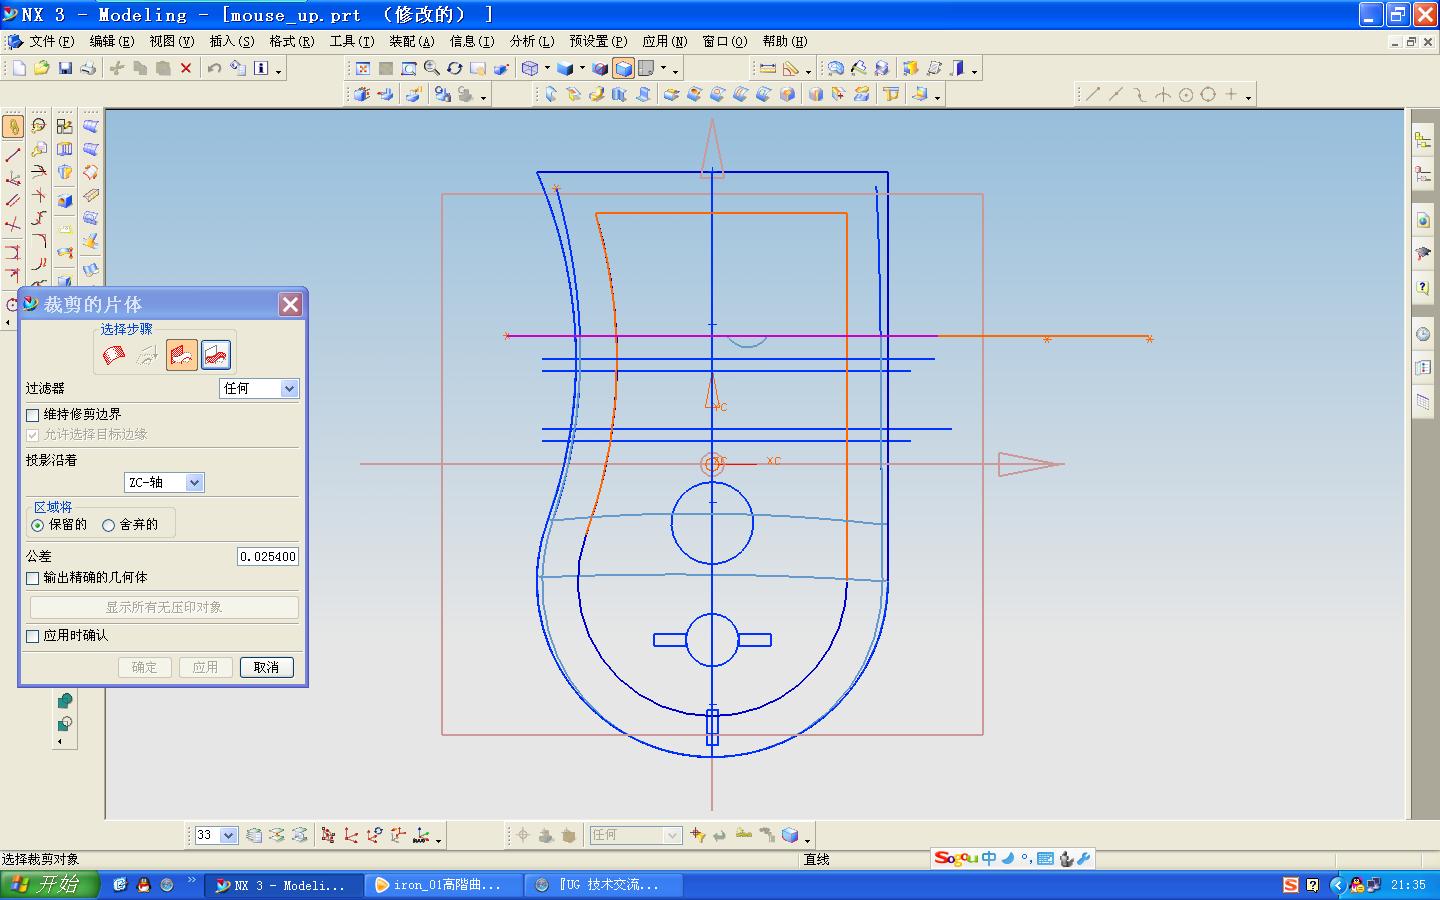Viewport: 1440px width, 900px height.
Task: Select the Zoom magnifier tool
Action: coord(432,68)
